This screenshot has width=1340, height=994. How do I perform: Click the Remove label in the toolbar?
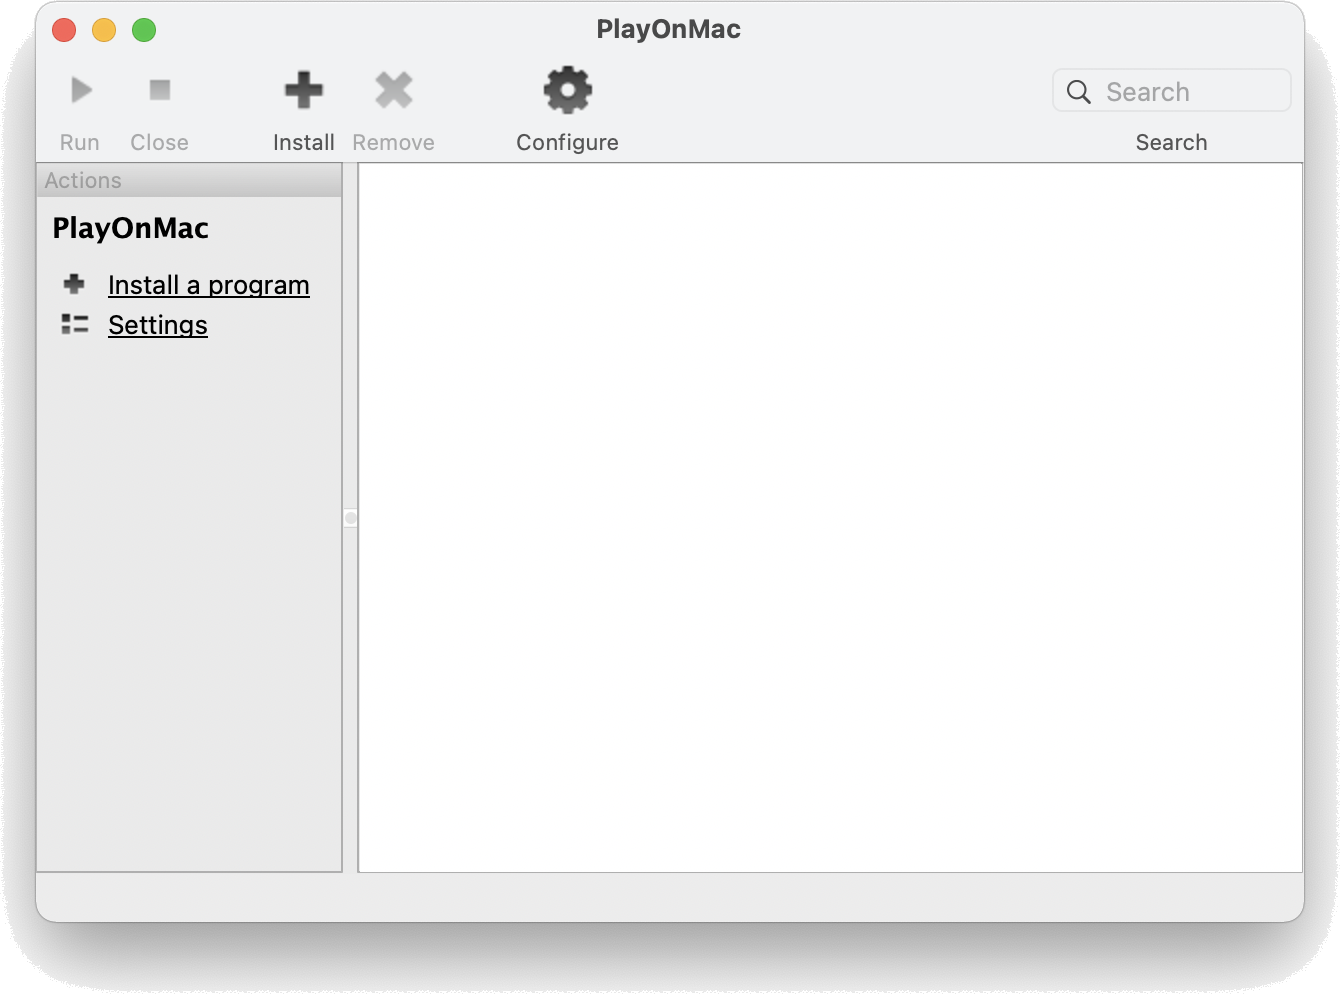(393, 142)
